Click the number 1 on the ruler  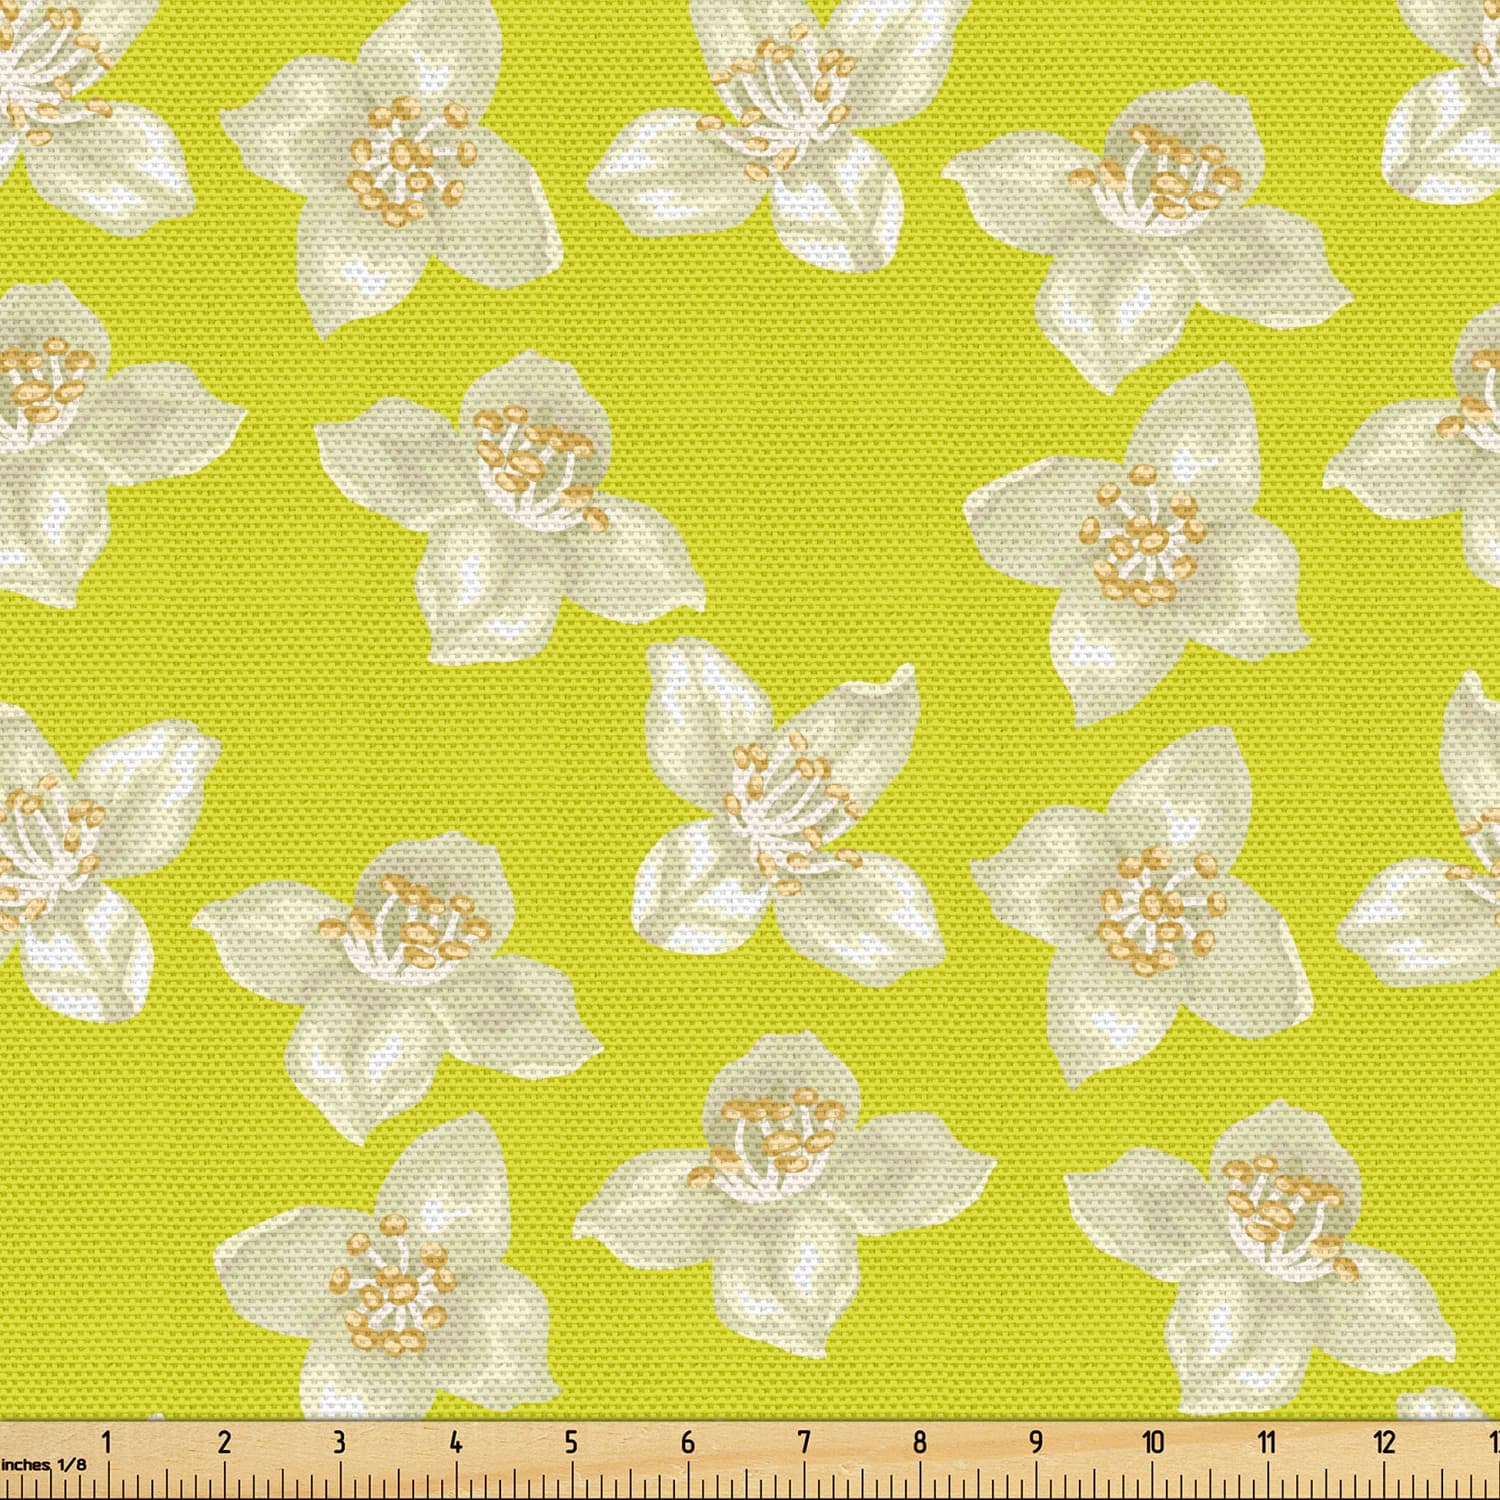click(x=107, y=1442)
